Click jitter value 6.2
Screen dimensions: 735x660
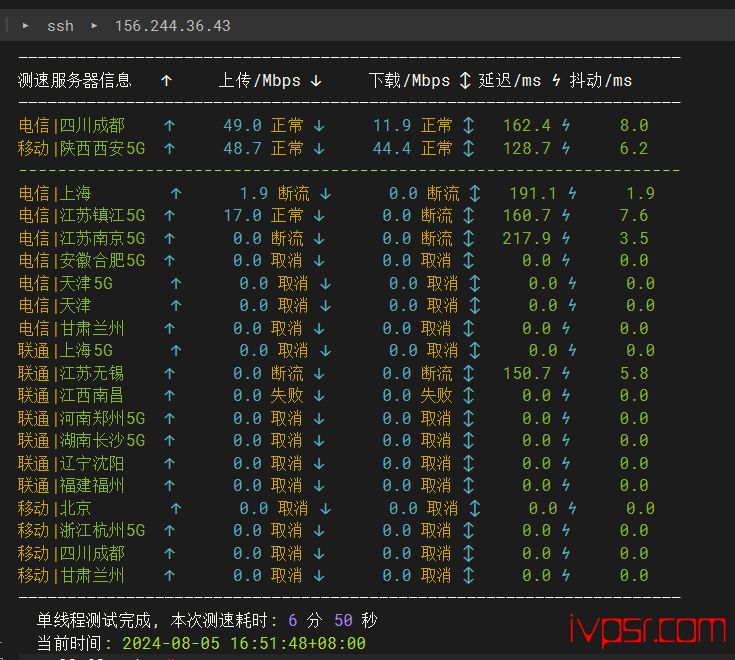point(634,149)
